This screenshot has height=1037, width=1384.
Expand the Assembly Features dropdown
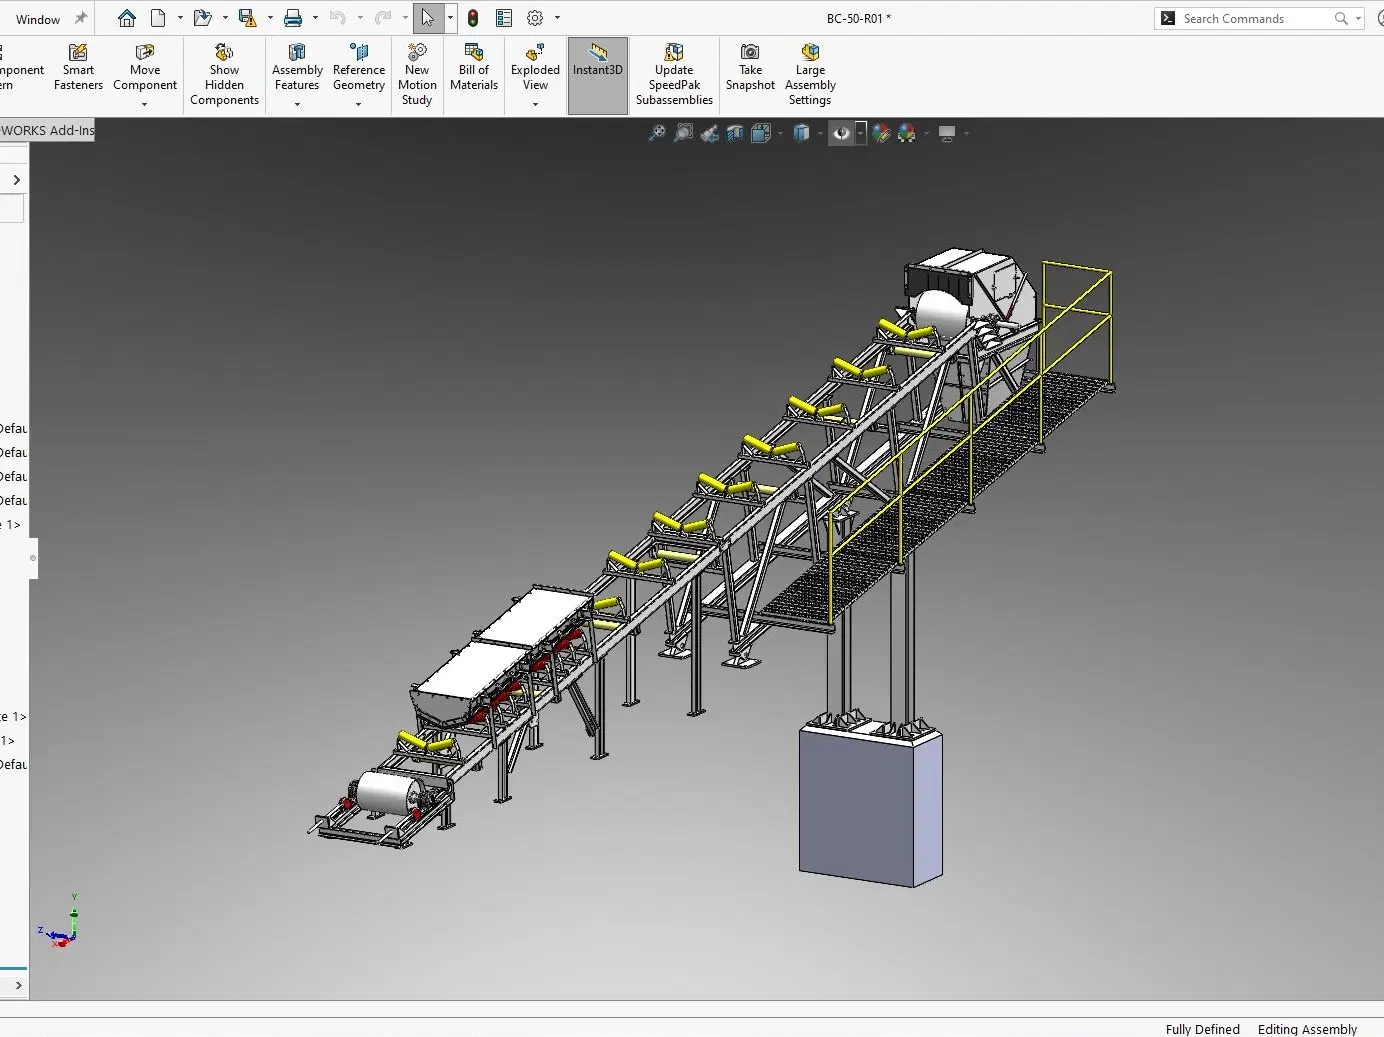click(297, 104)
